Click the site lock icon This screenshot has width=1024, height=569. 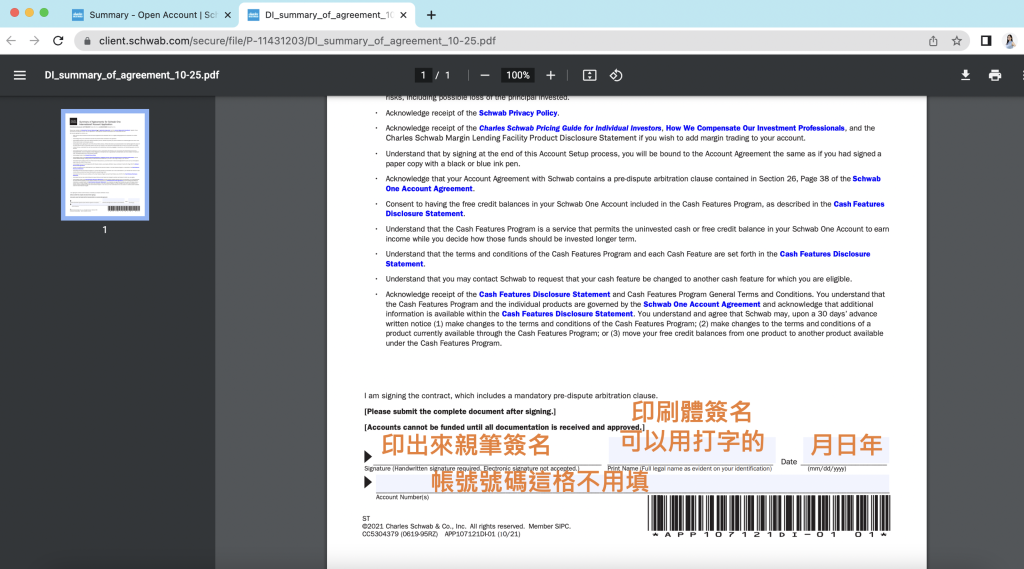coord(87,41)
